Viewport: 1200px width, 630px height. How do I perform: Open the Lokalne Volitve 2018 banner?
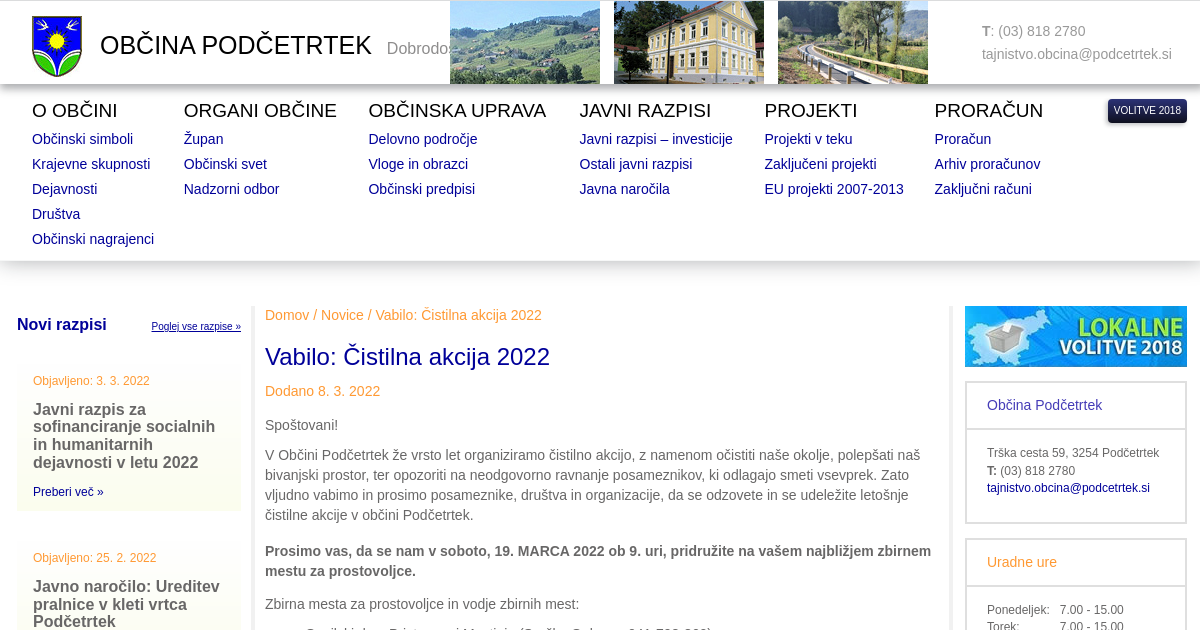[1075, 336]
